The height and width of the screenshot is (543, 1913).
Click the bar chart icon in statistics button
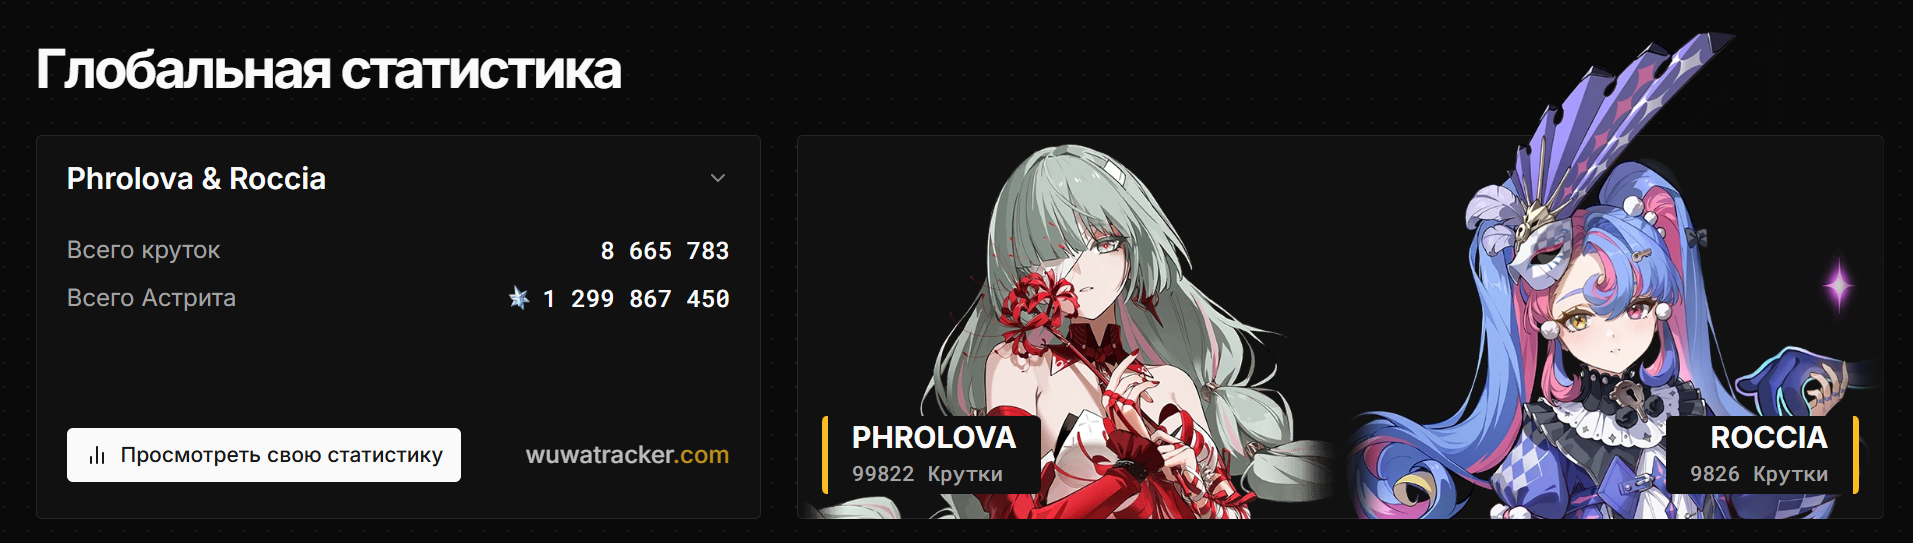(x=97, y=456)
